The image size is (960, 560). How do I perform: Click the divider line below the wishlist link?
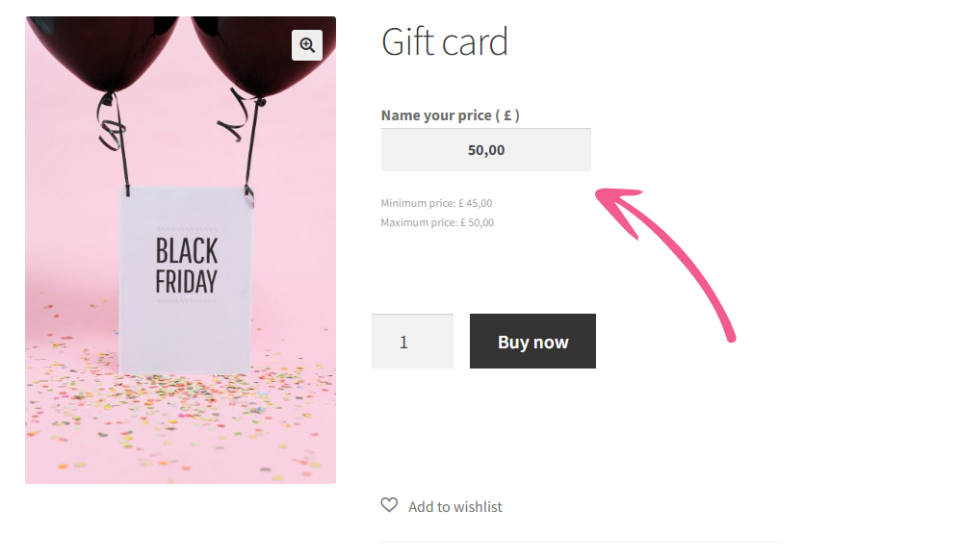(581, 542)
